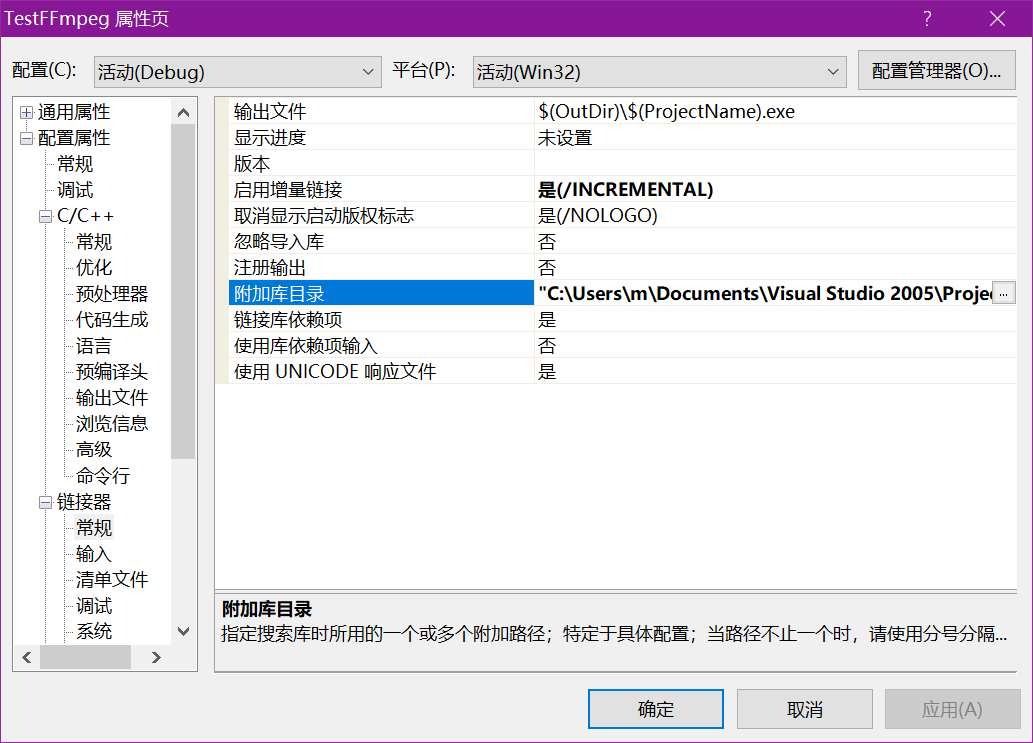The height and width of the screenshot is (743, 1033).
Task: Select 预处理器 under C/C++
Action: click(112, 294)
